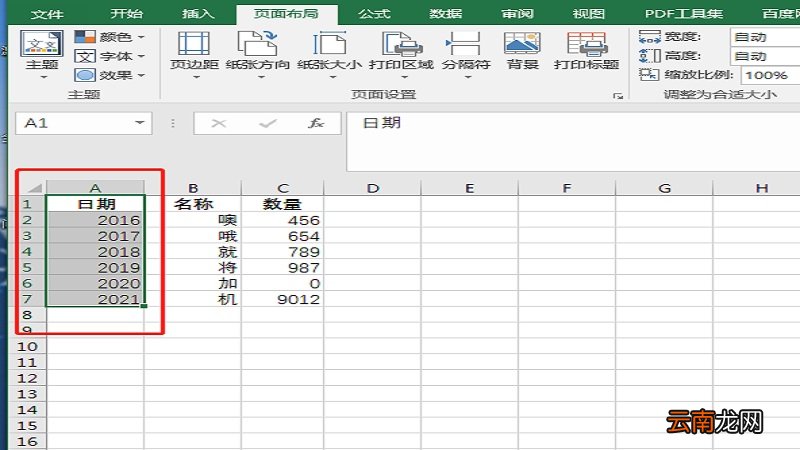Open Paper Size (纸张大小) icon
This screenshot has height=450, width=800.
pos(330,43)
